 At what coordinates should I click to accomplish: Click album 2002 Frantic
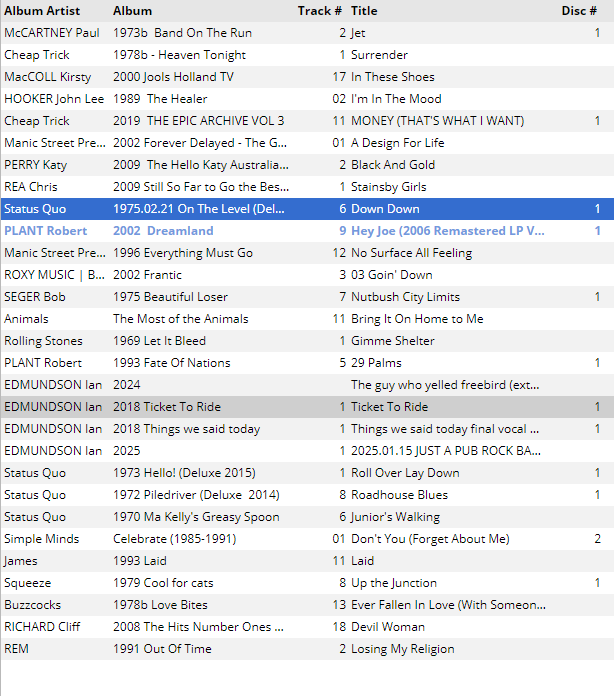(147, 275)
